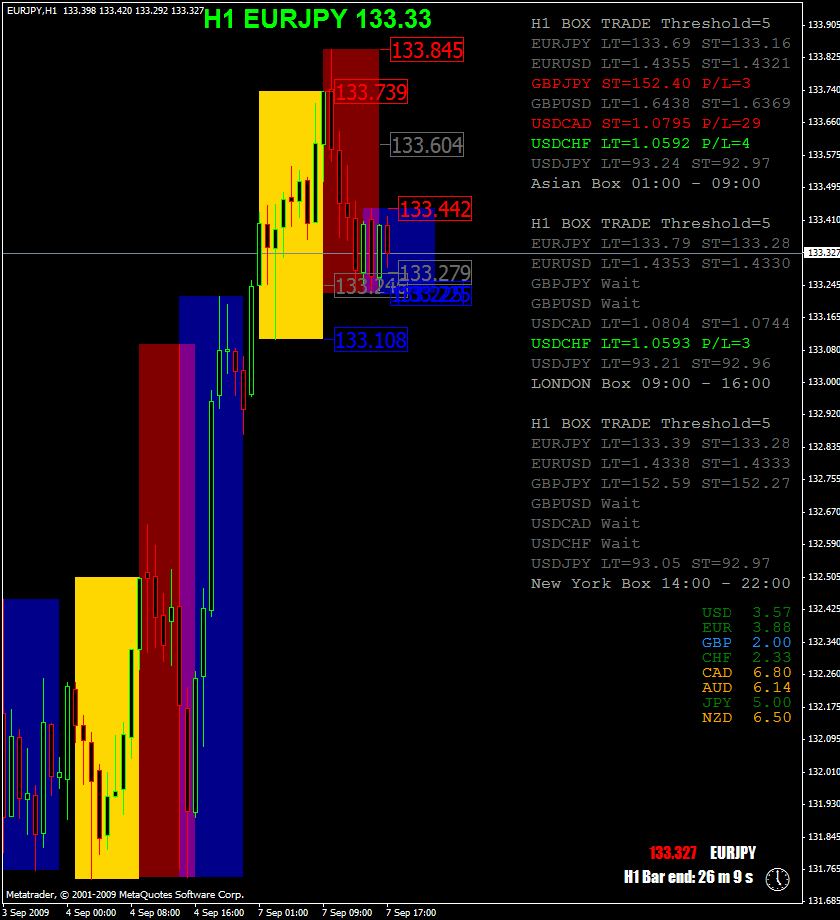Click the GBPJPY Wait row
Viewport: 840px width, 920px height.
[x=585, y=283]
